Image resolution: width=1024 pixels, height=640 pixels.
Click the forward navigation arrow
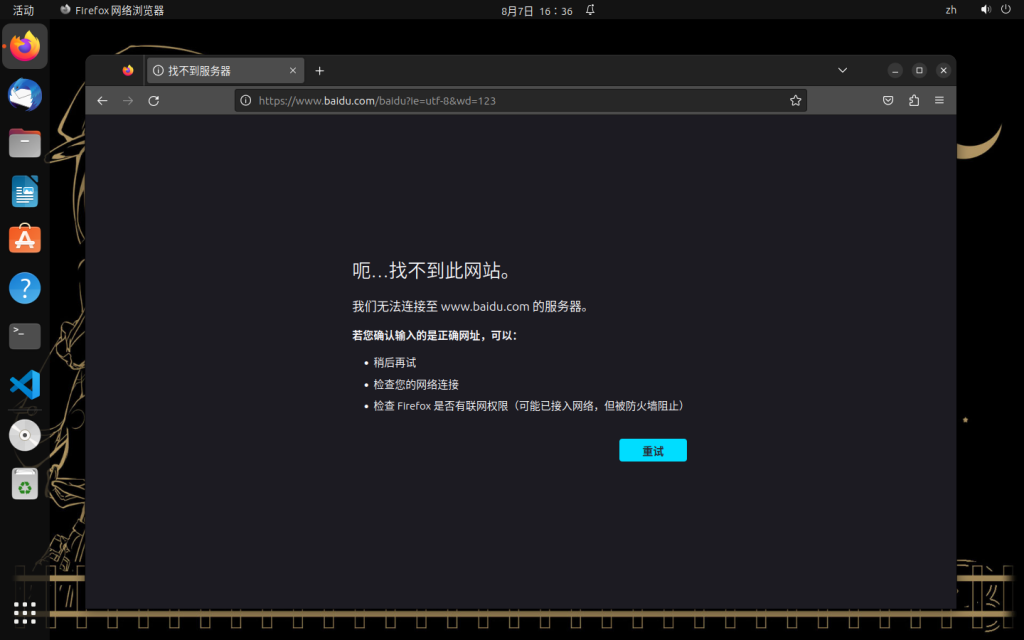click(x=128, y=101)
